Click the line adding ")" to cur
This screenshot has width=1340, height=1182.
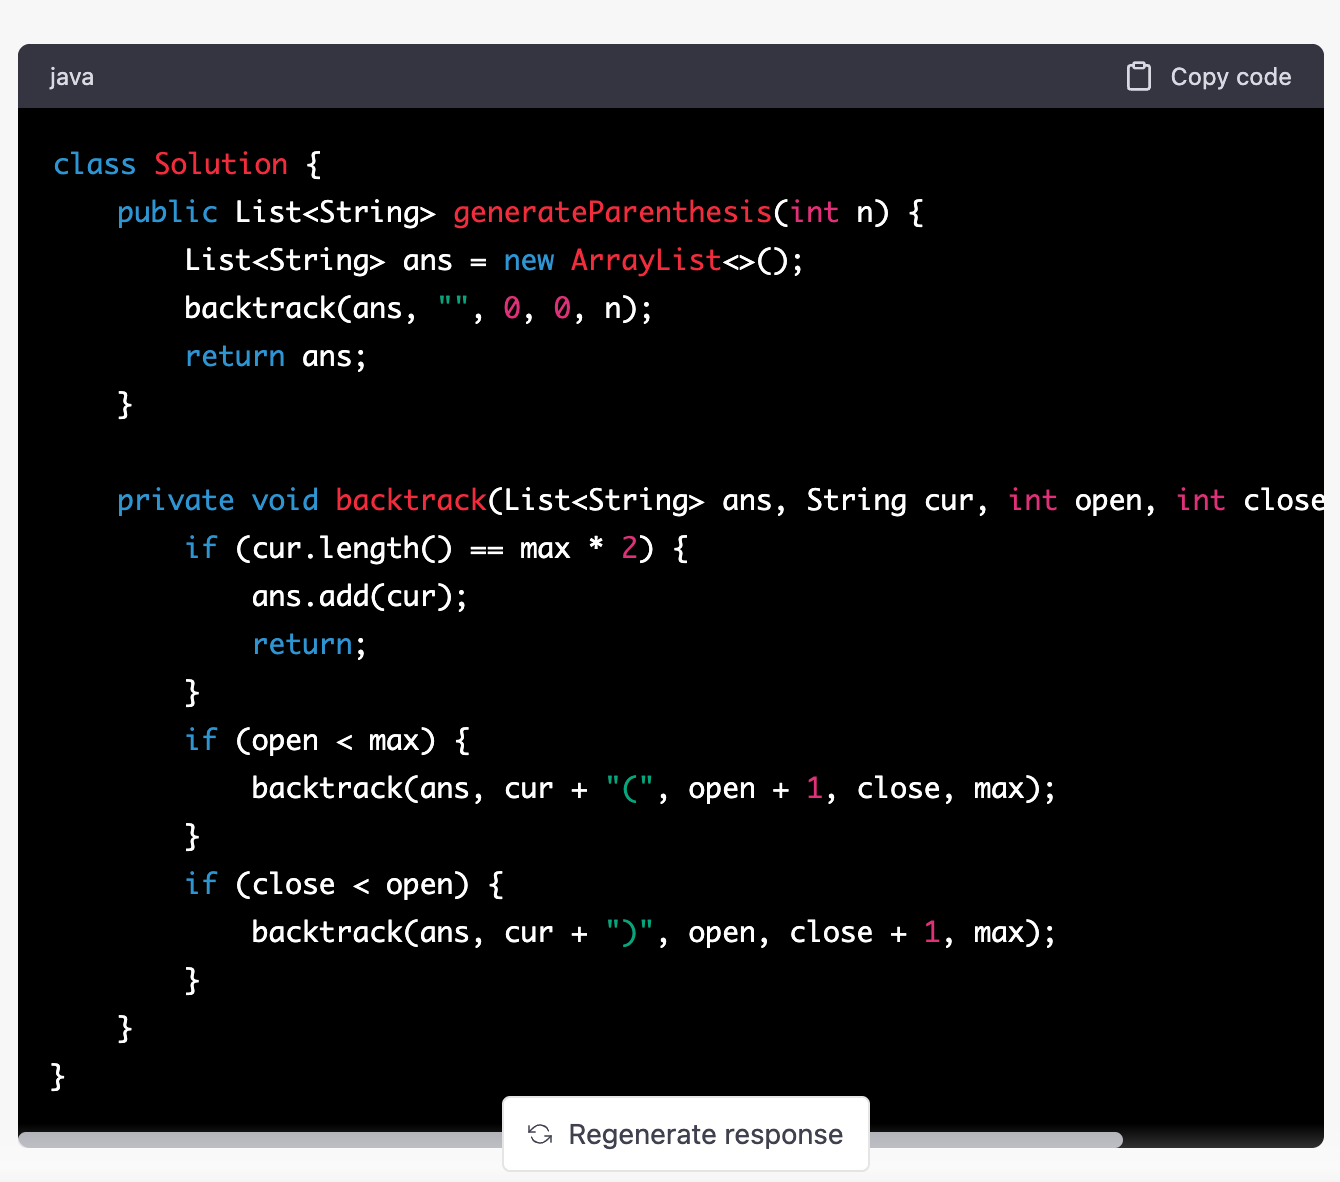653,932
